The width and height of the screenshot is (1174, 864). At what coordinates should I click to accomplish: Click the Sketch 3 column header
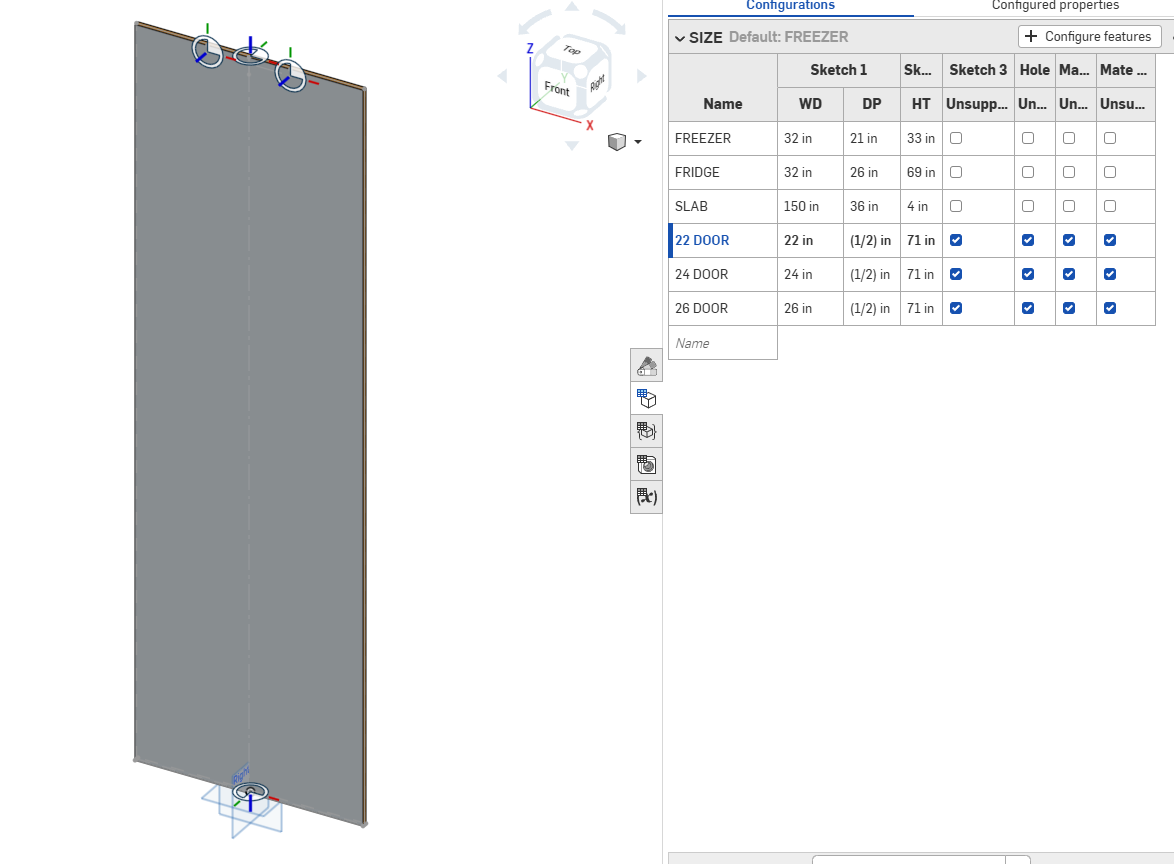(x=978, y=70)
